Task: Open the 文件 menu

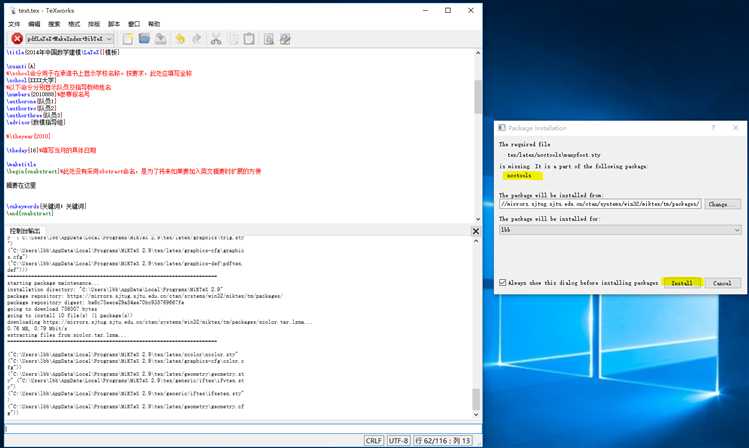Action: (x=14, y=24)
